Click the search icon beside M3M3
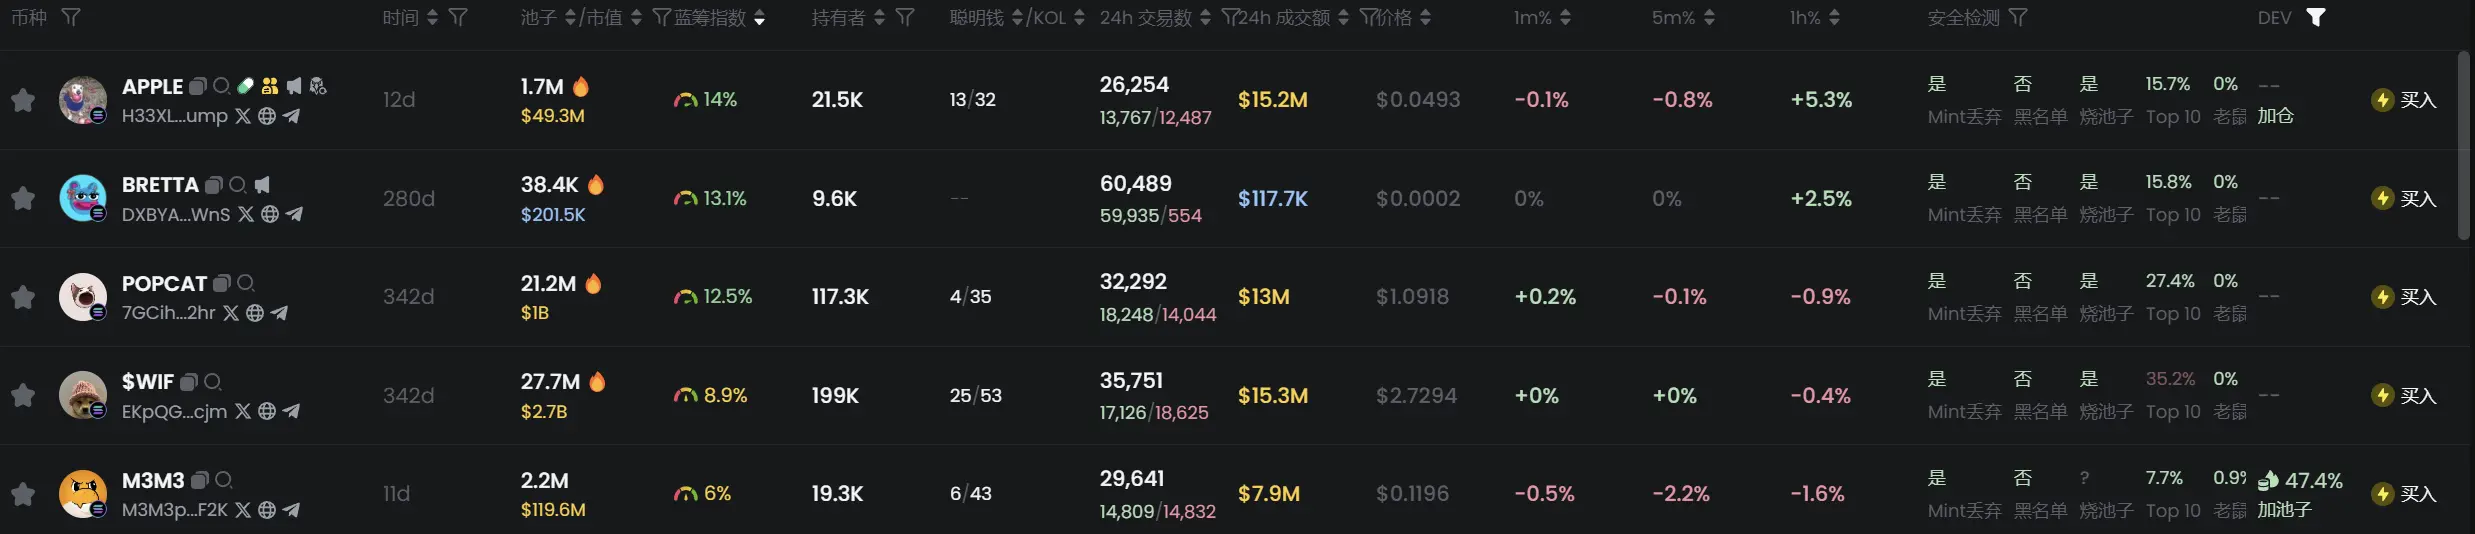The height and width of the screenshot is (534, 2475). pyautogui.click(x=224, y=480)
